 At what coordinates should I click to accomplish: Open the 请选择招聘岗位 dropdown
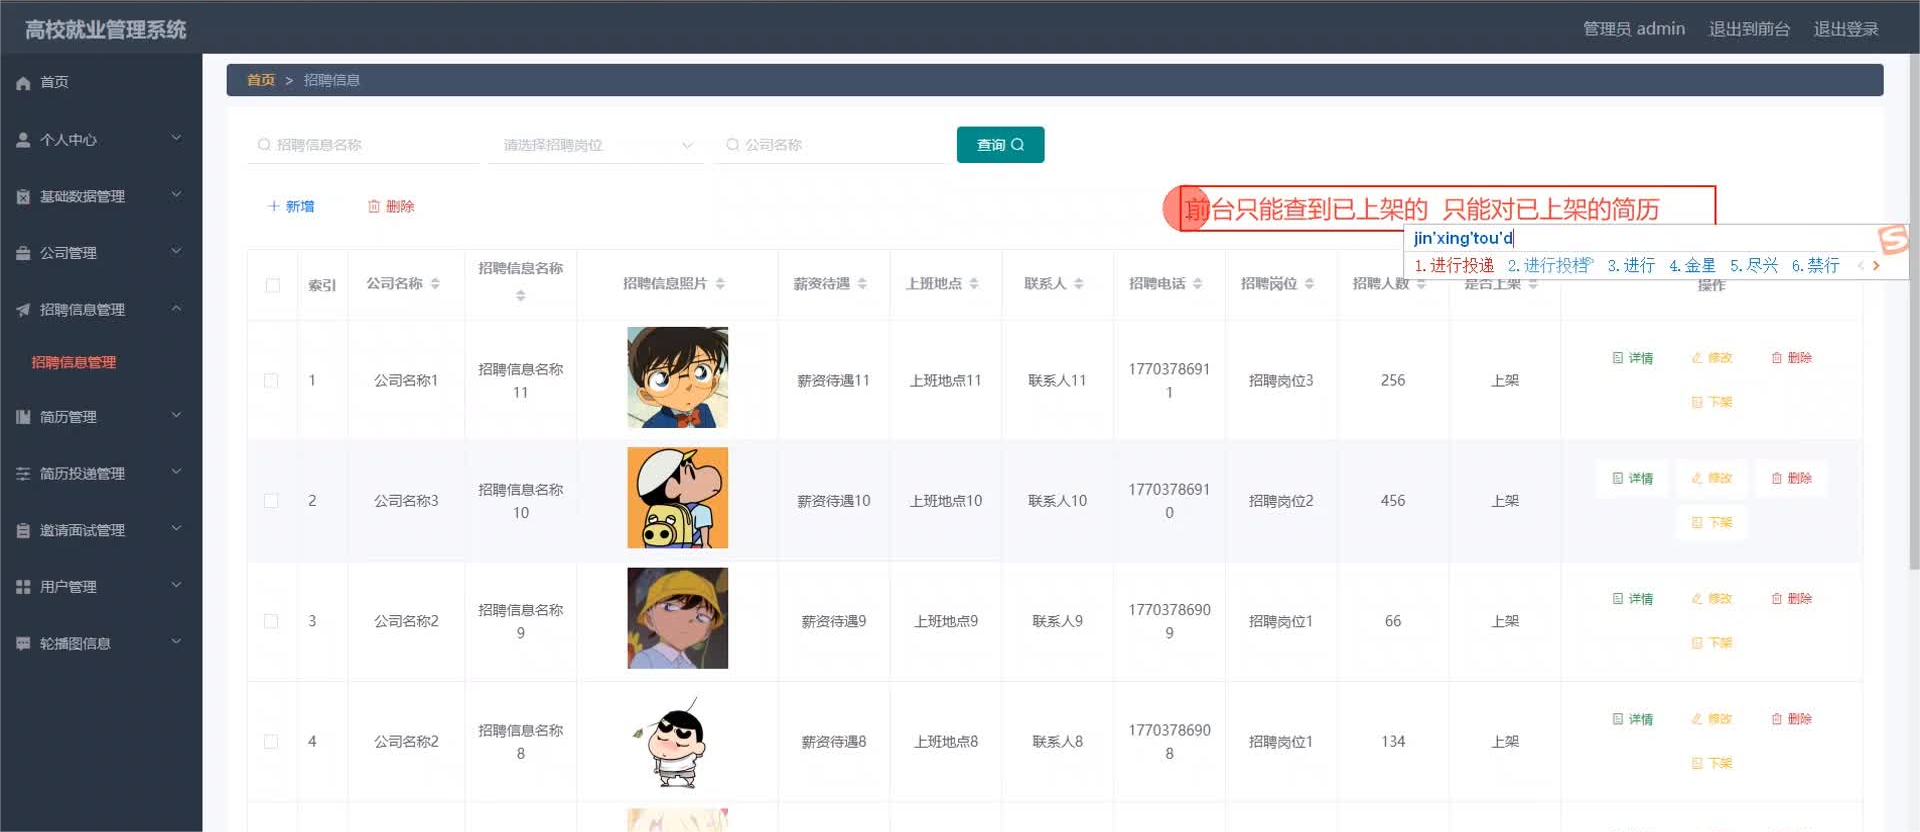click(596, 145)
